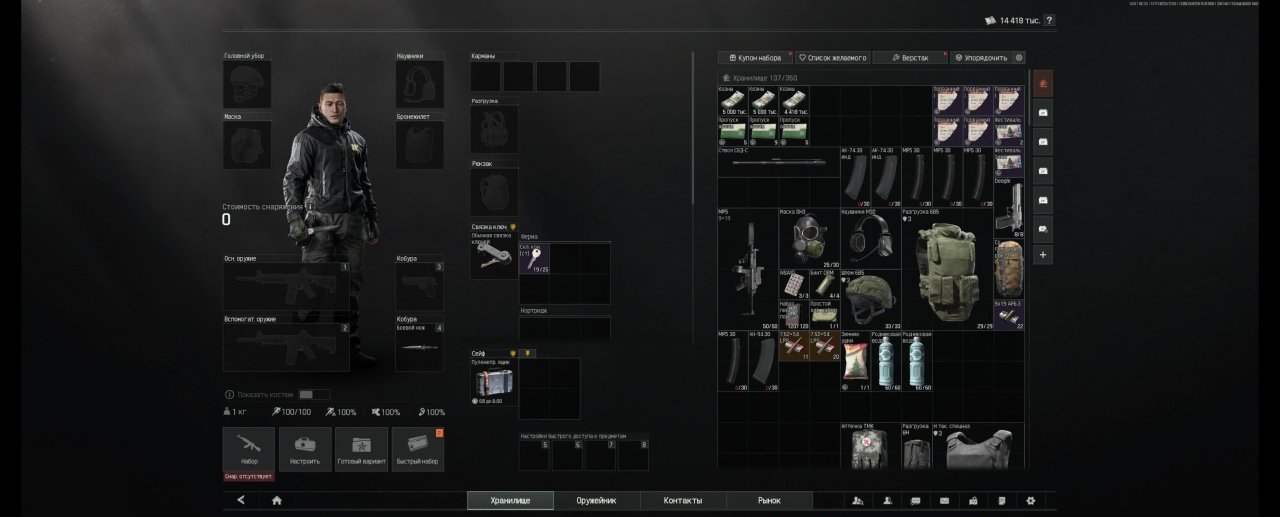Select the combat knife in slot 4
This screenshot has height=517, width=1280.
coord(420,347)
